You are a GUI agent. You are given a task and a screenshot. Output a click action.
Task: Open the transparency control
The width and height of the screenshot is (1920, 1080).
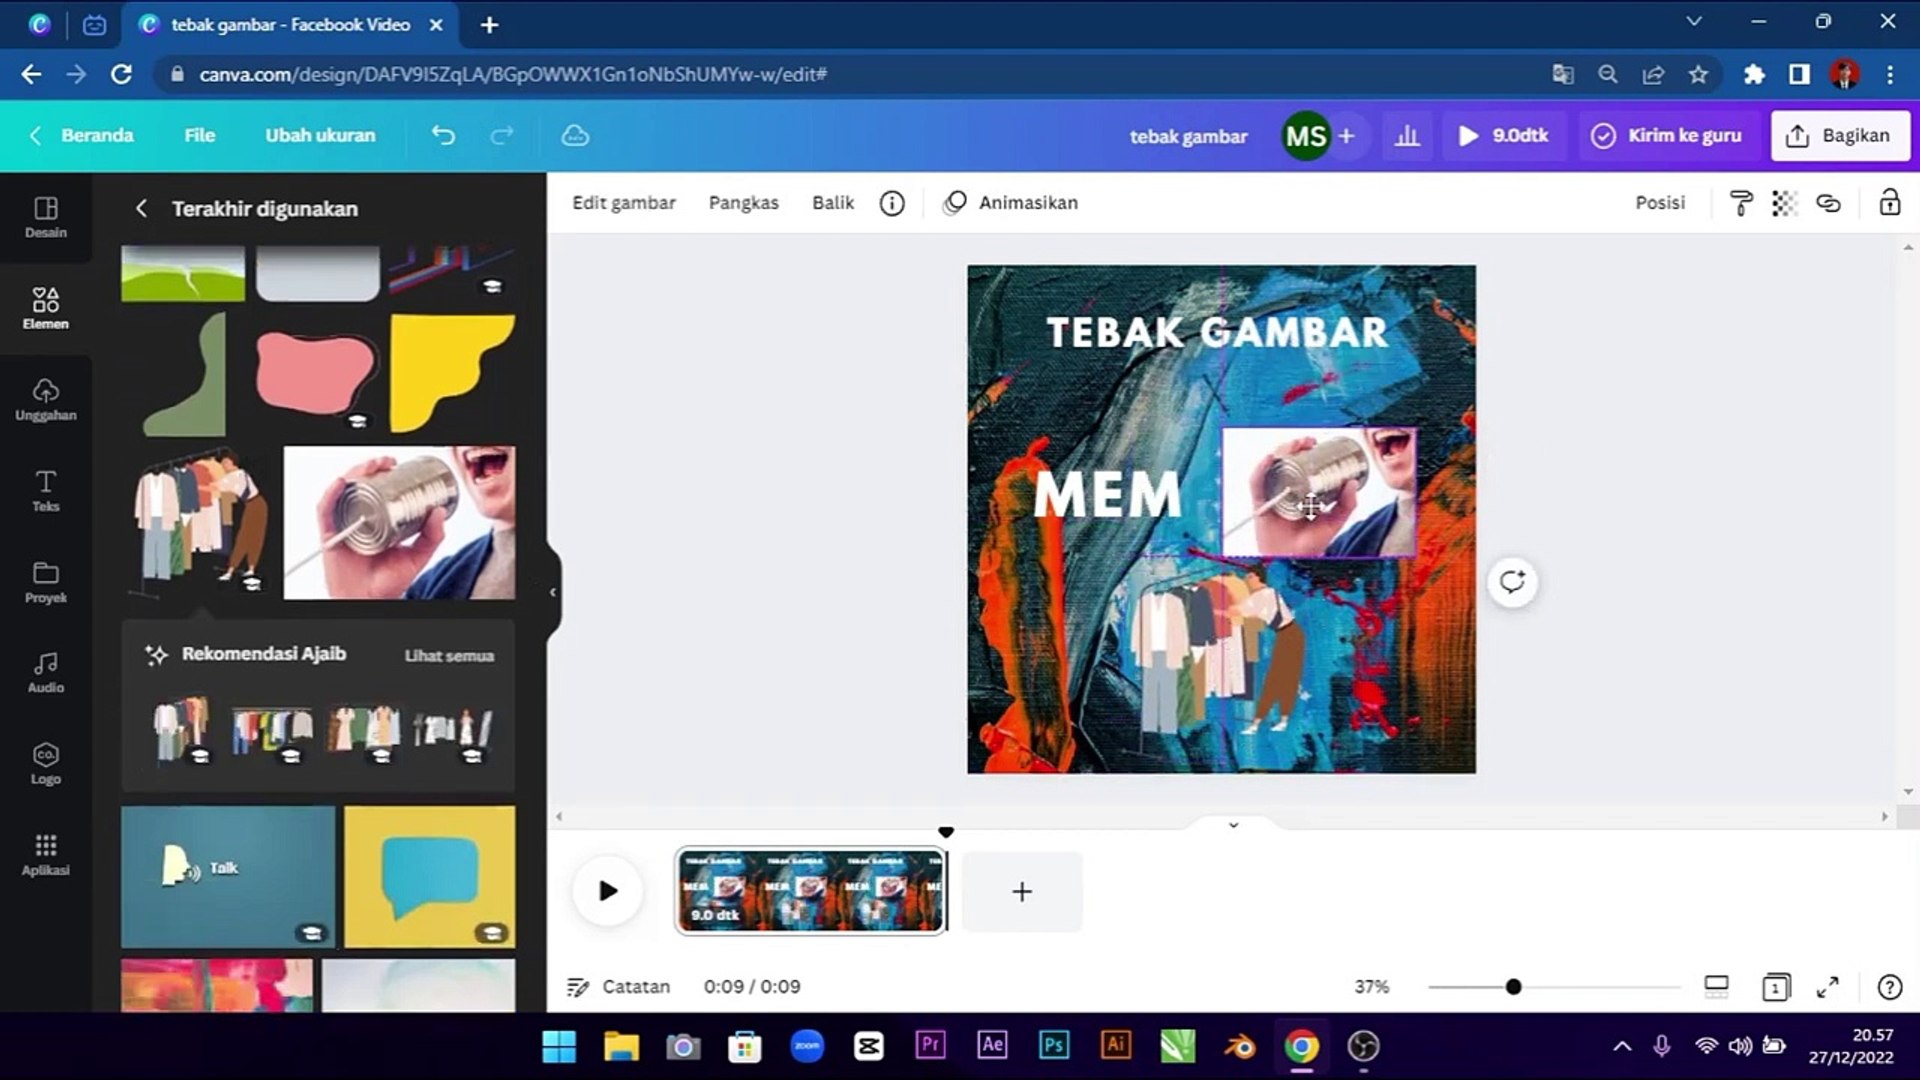(1785, 202)
